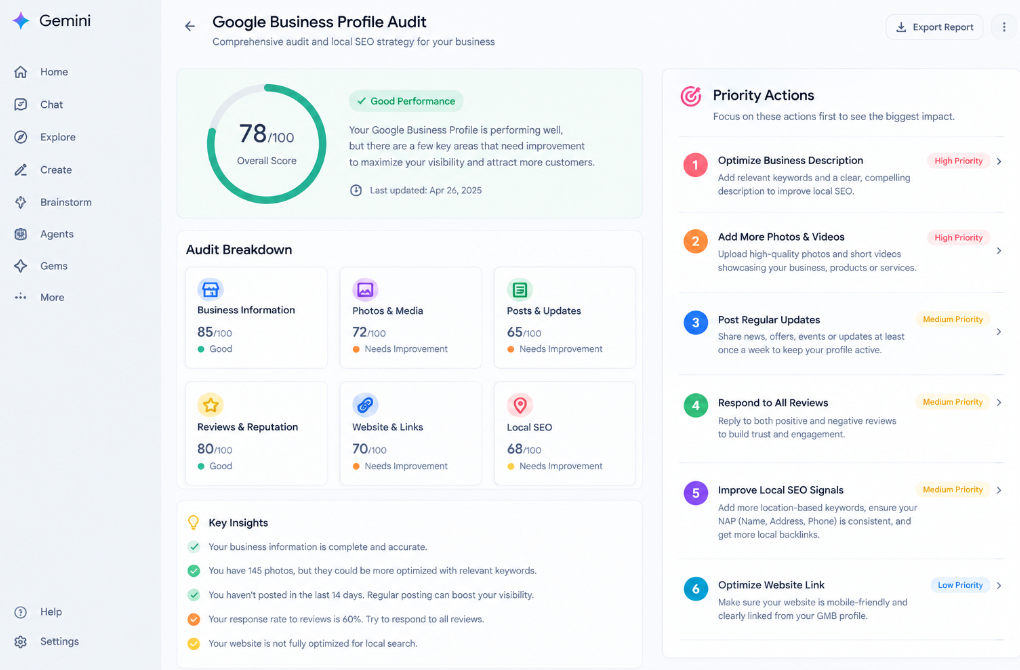Image resolution: width=1020 pixels, height=670 pixels.
Task: Click the Business Information storefront icon
Action: [210, 289]
